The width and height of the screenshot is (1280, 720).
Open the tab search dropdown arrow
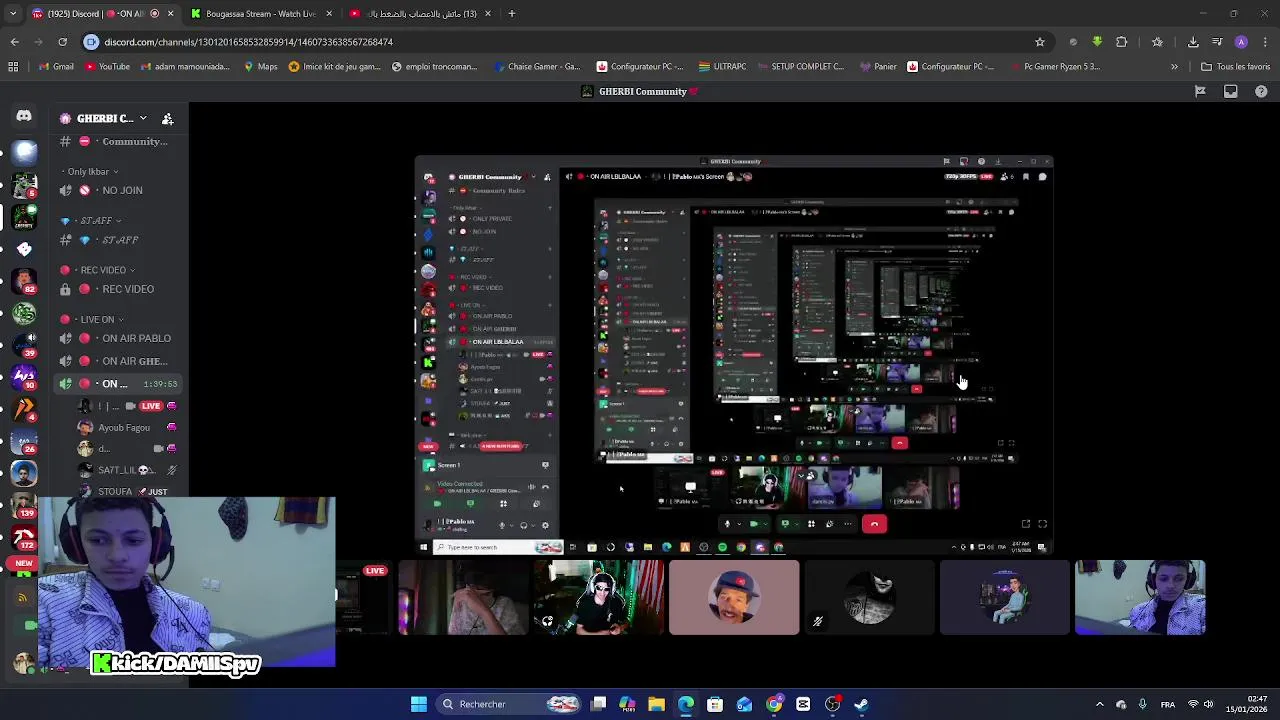point(12,13)
